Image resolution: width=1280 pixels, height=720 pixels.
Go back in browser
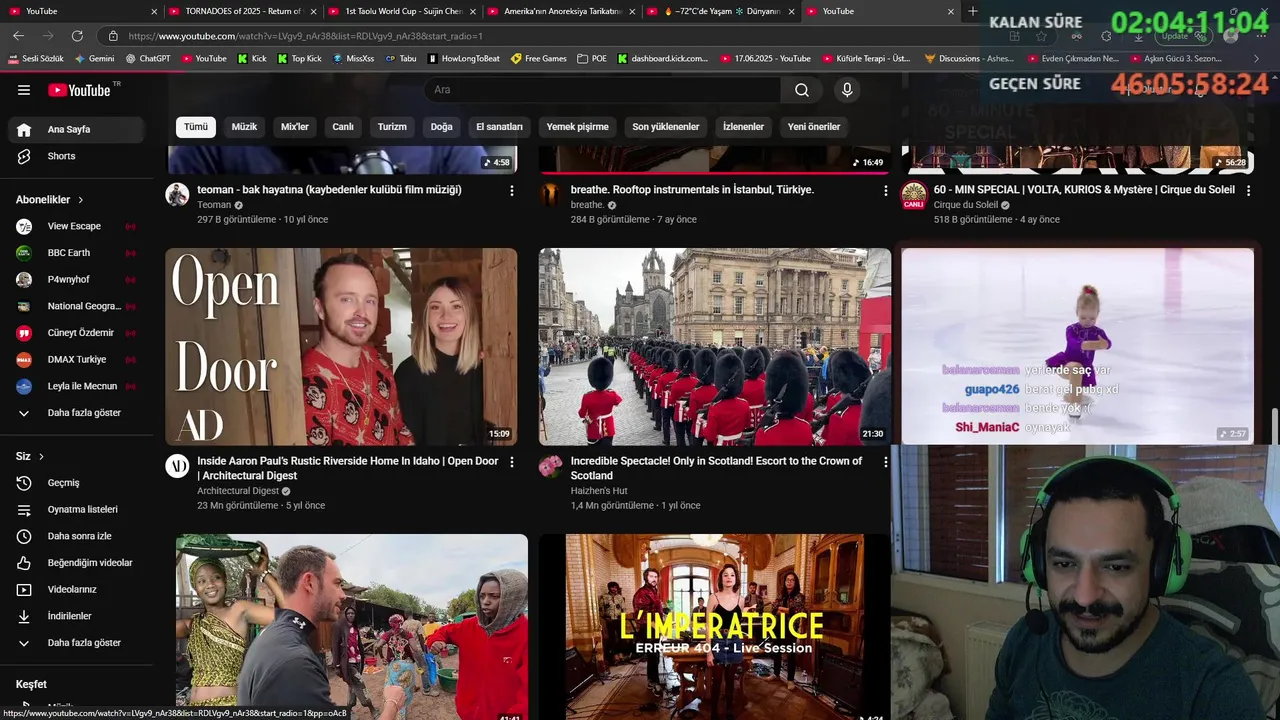point(18,36)
